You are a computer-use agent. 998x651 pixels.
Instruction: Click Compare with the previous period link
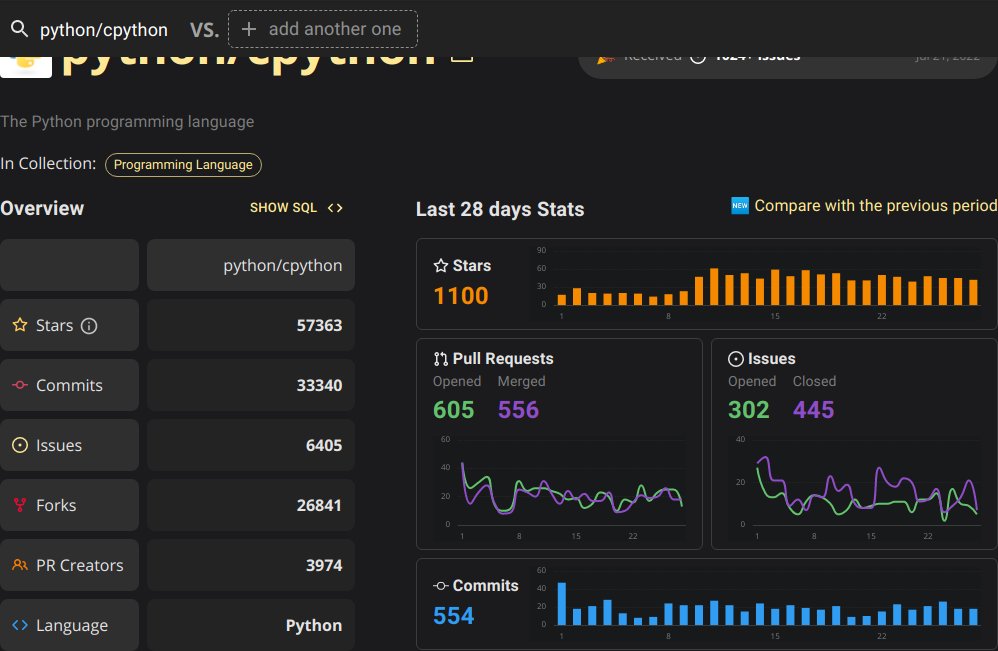pos(875,206)
